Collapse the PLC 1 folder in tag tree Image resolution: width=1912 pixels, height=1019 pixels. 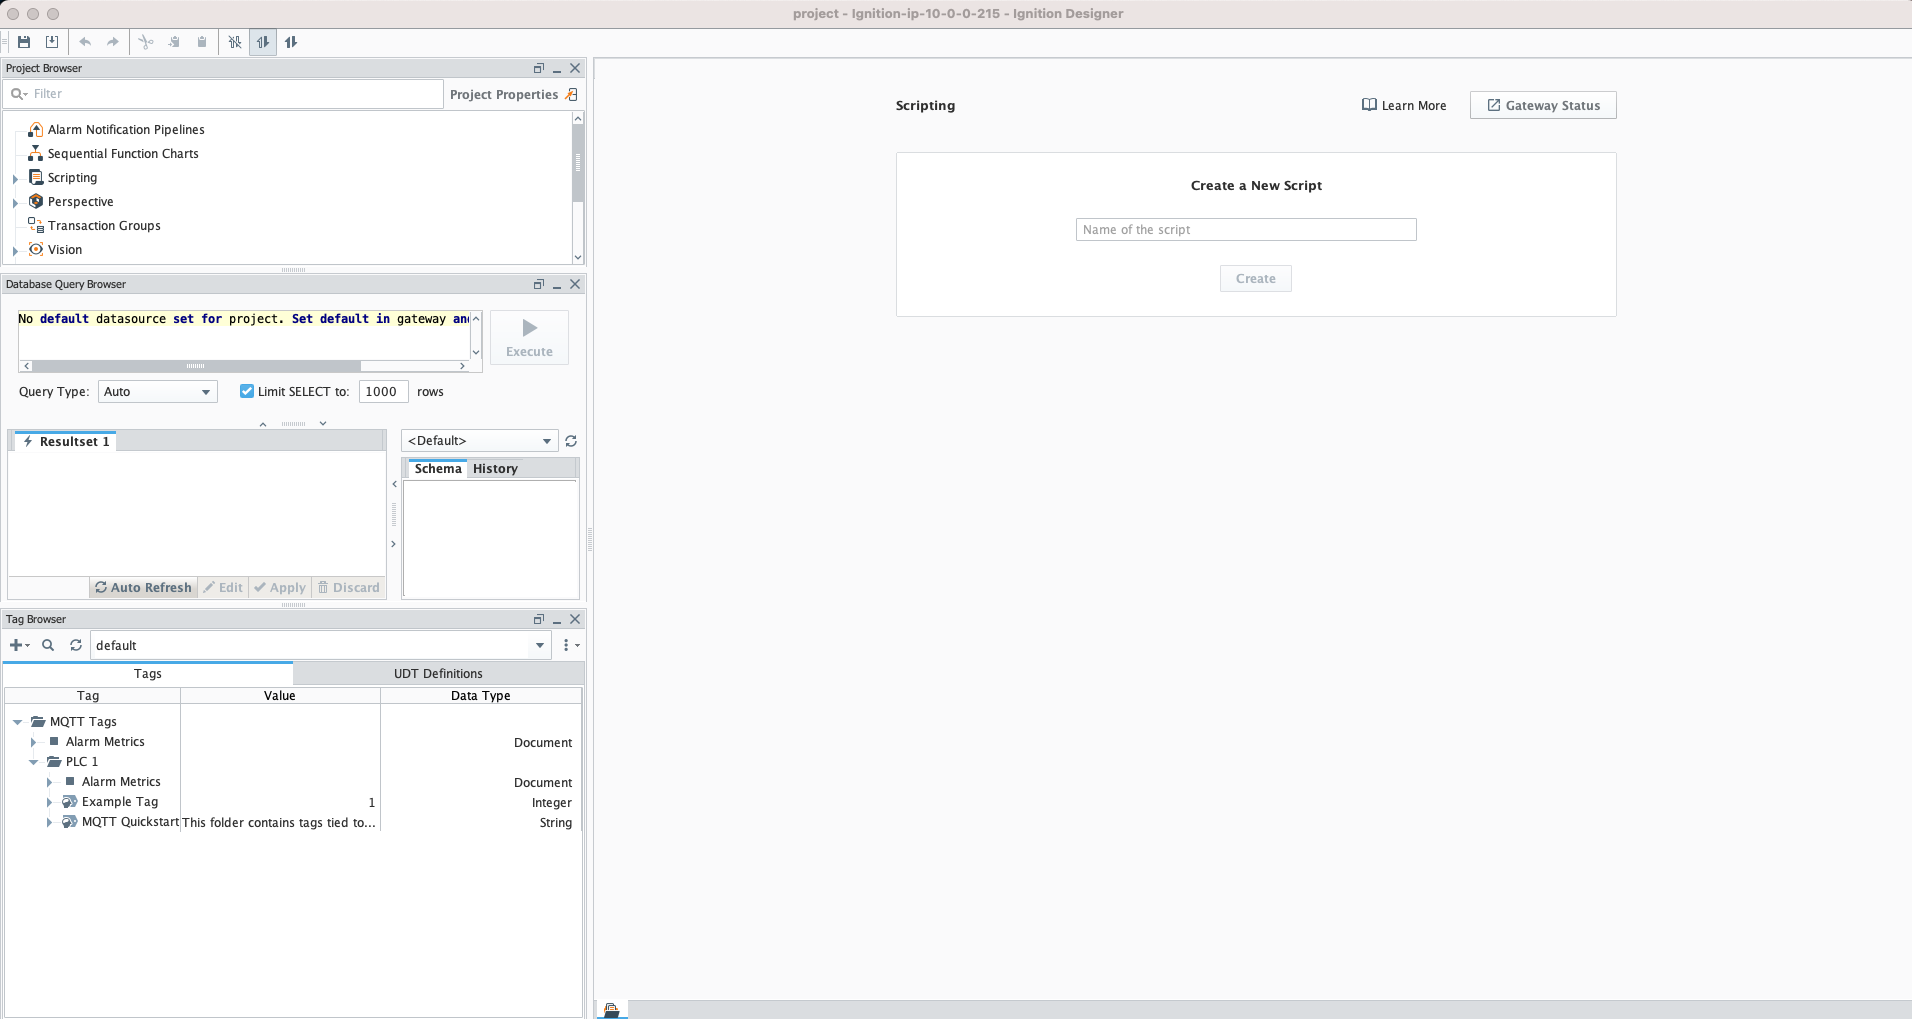[33, 762]
